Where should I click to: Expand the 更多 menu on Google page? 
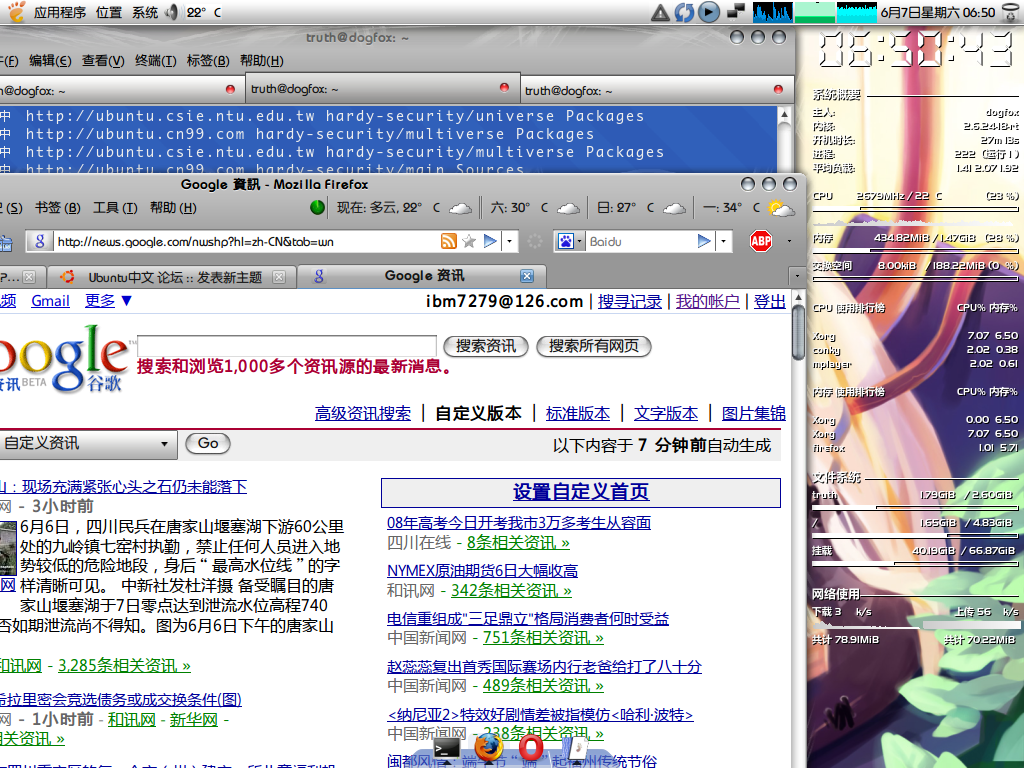tap(108, 300)
